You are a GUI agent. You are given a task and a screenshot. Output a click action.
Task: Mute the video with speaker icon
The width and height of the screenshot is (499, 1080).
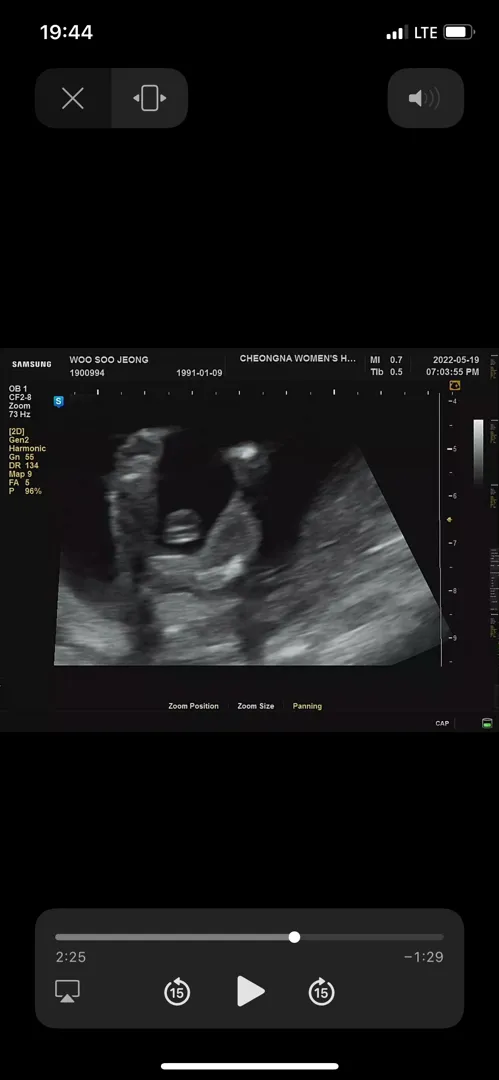coord(425,98)
